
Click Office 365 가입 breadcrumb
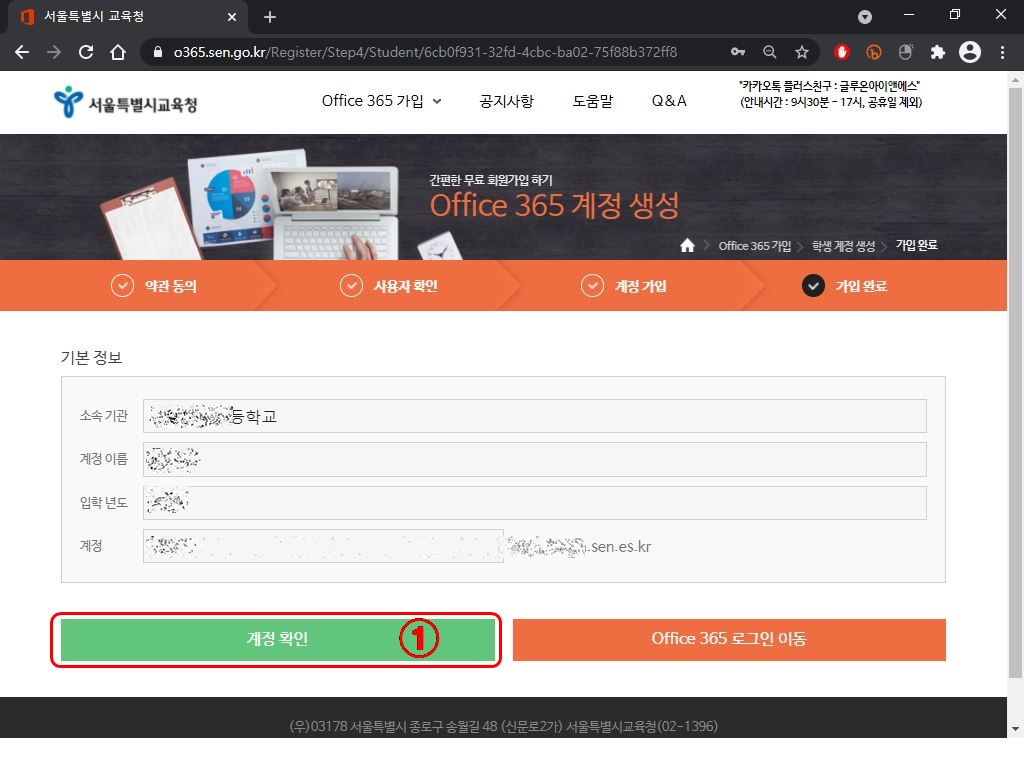tap(754, 246)
